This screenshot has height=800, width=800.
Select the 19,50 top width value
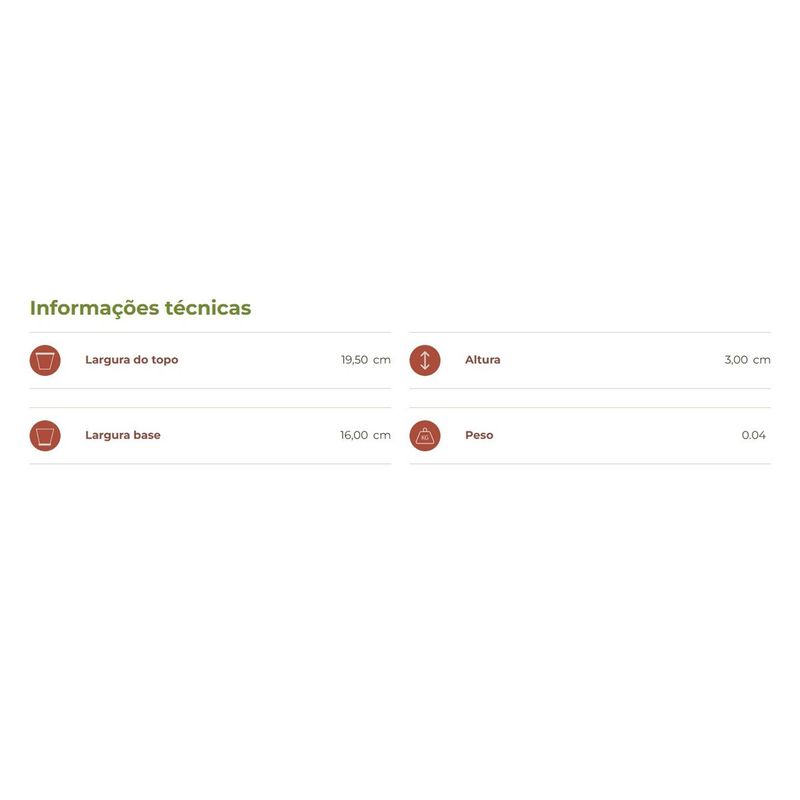pos(354,360)
